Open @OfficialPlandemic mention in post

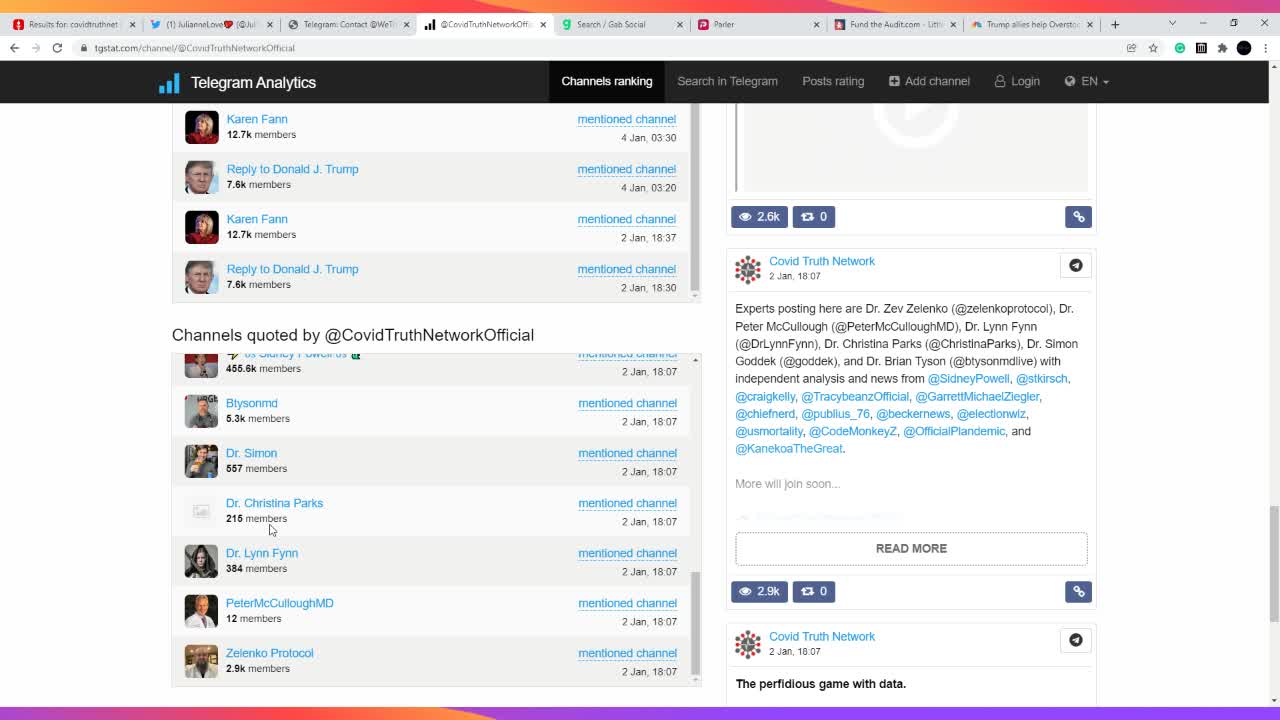(x=954, y=432)
